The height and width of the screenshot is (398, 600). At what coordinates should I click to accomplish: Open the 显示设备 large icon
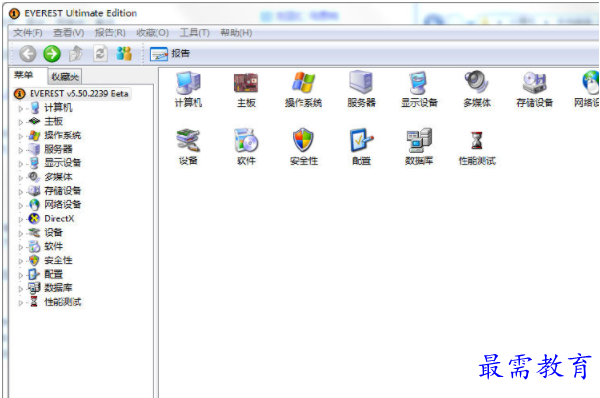pyautogui.click(x=419, y=89)
